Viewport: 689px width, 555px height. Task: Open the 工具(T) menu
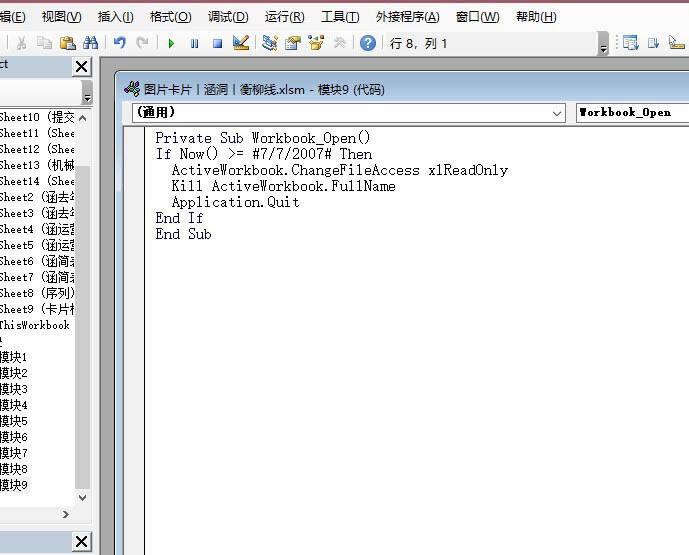(x=340, y=17)
